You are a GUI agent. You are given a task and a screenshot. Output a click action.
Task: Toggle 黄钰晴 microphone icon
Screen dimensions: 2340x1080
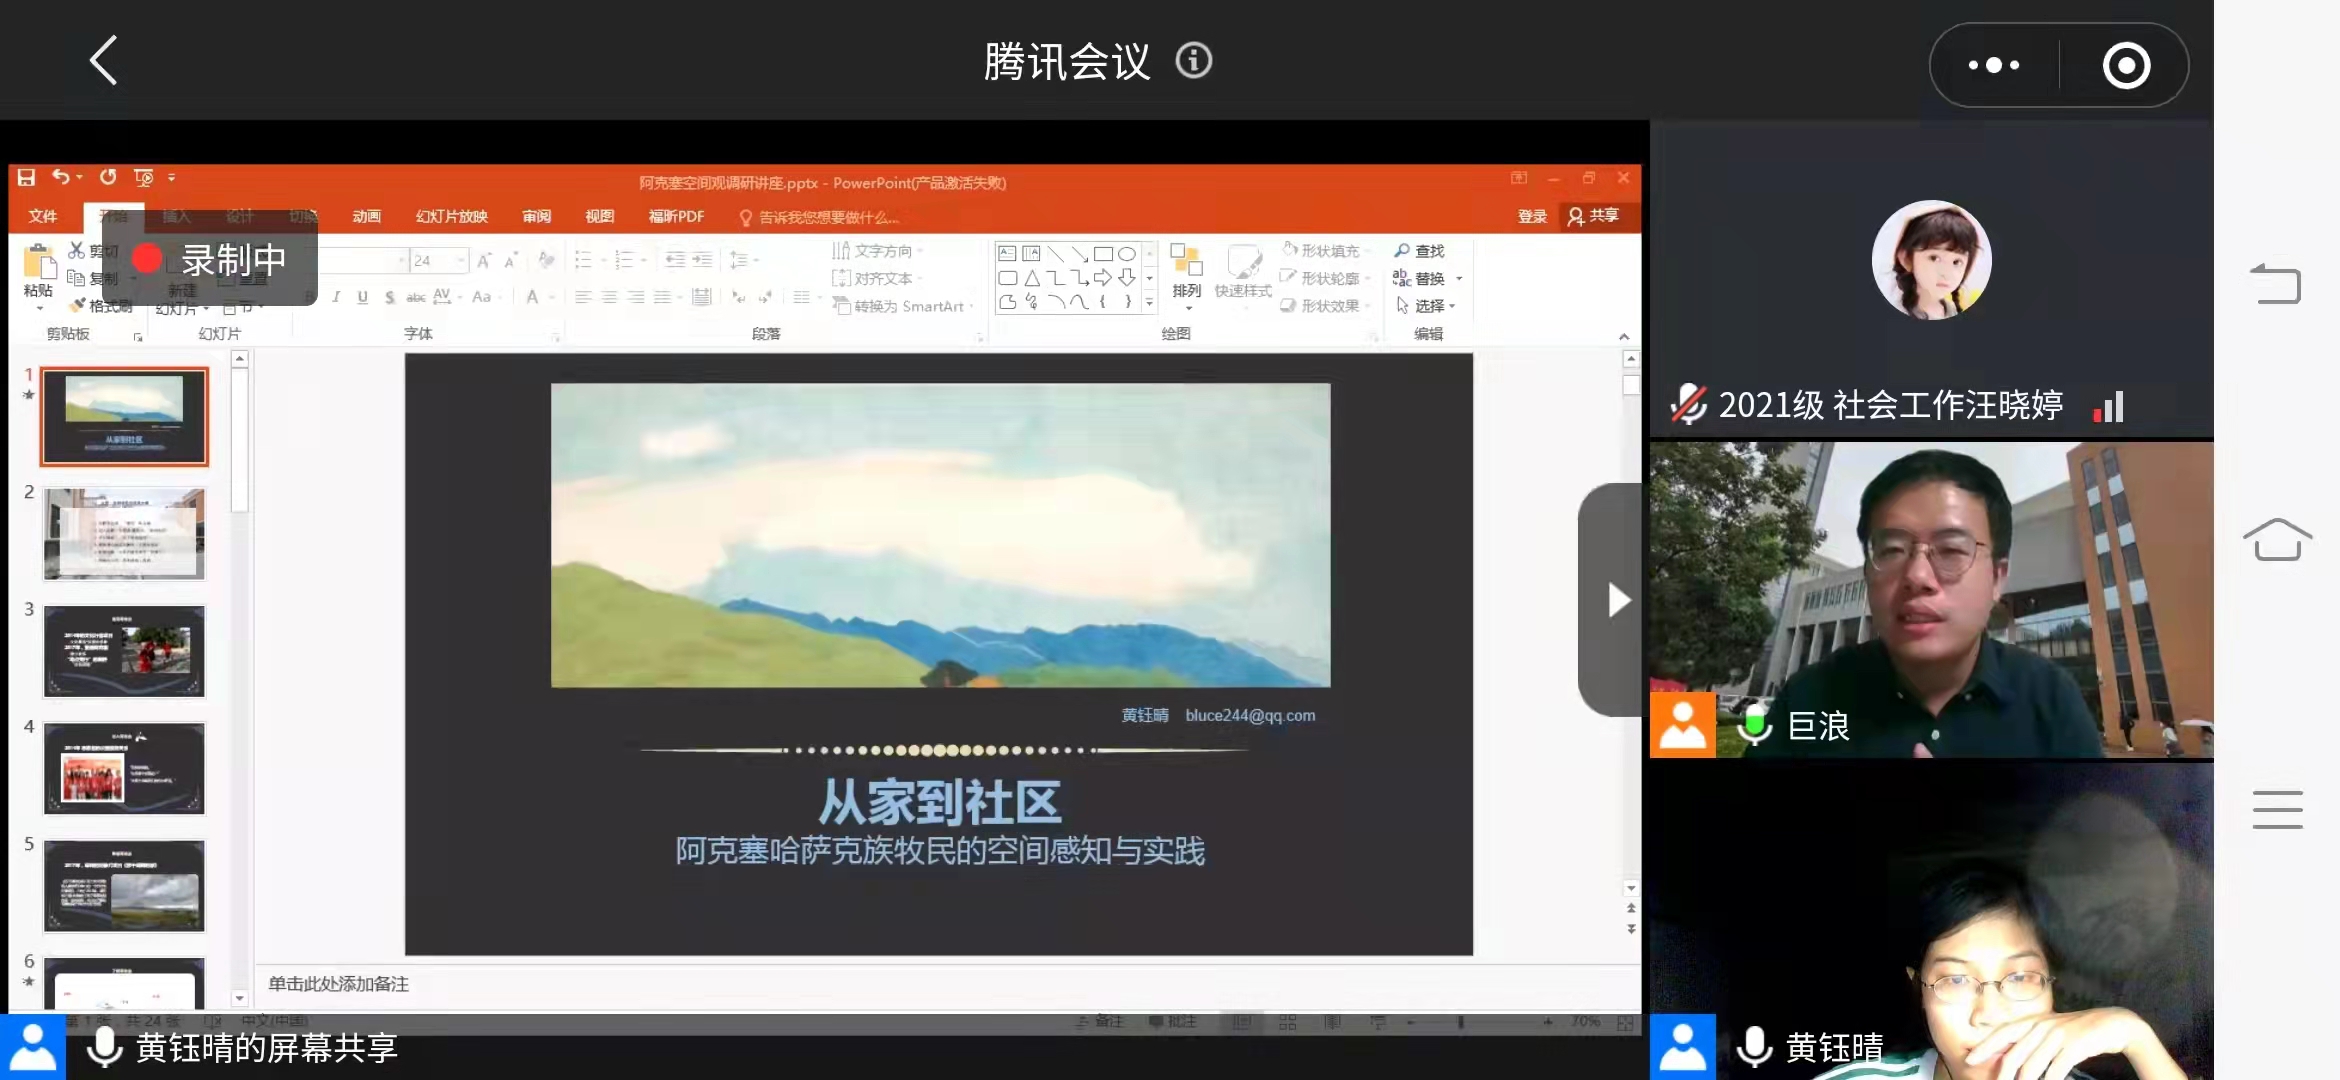click(1755, 1047)
